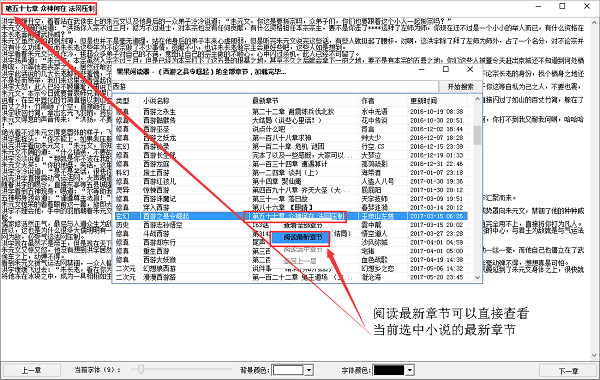Click the search field containing 西游
Screen dimensions: 600x380
click(275, 87)
